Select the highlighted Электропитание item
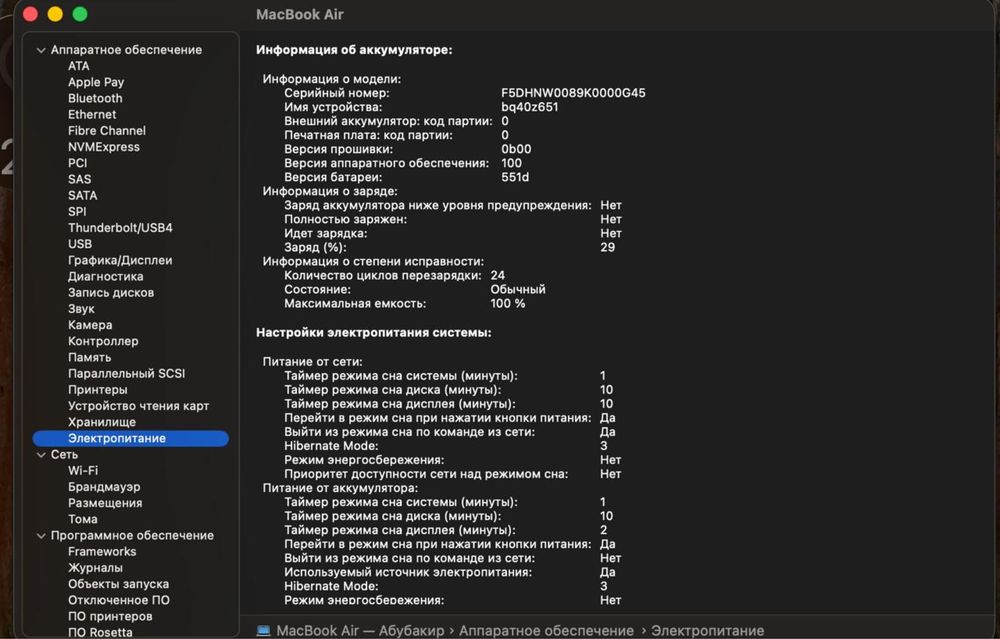1000x639 pixels. [131, 438]
